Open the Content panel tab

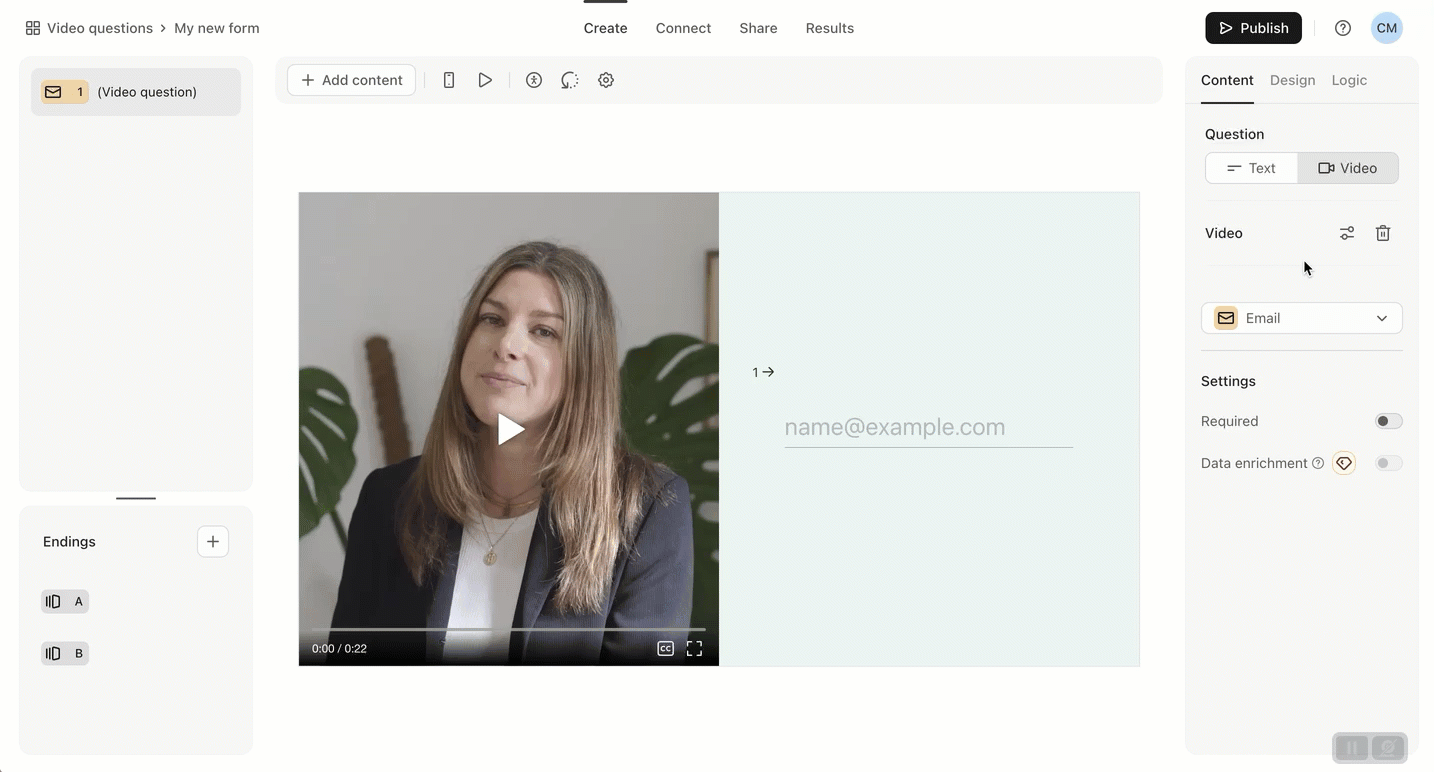click(1227, 80)
